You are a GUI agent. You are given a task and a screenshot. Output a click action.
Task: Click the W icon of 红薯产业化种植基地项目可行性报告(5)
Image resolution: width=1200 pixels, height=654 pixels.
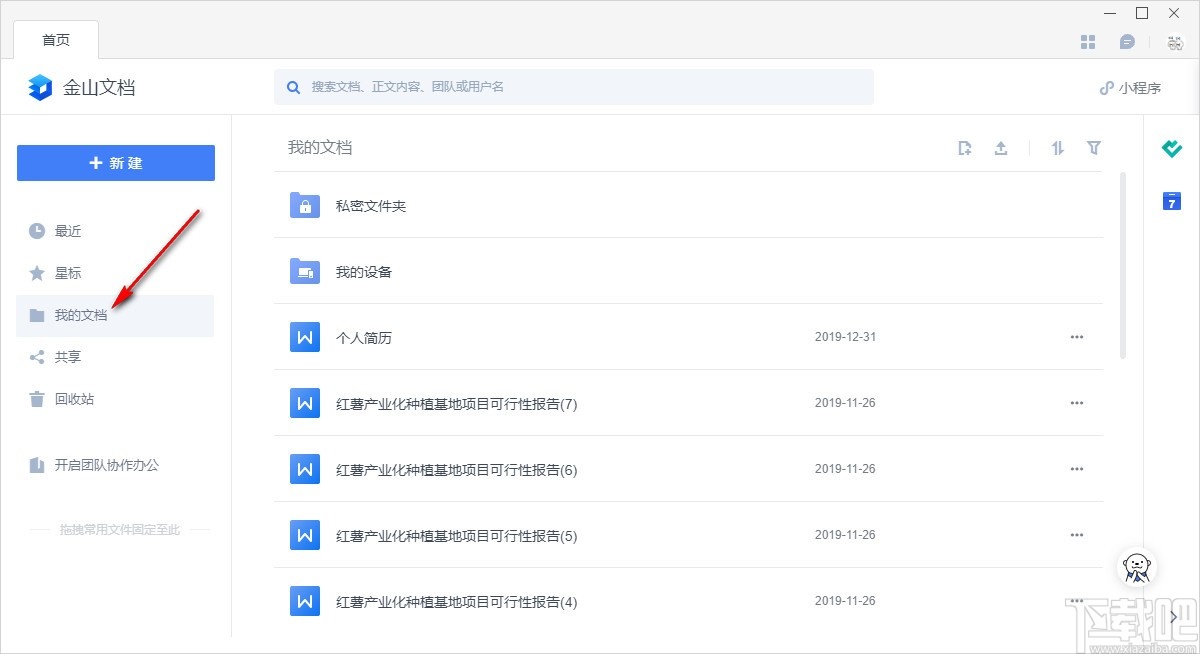pyautogui.click(x=304, y=535)
